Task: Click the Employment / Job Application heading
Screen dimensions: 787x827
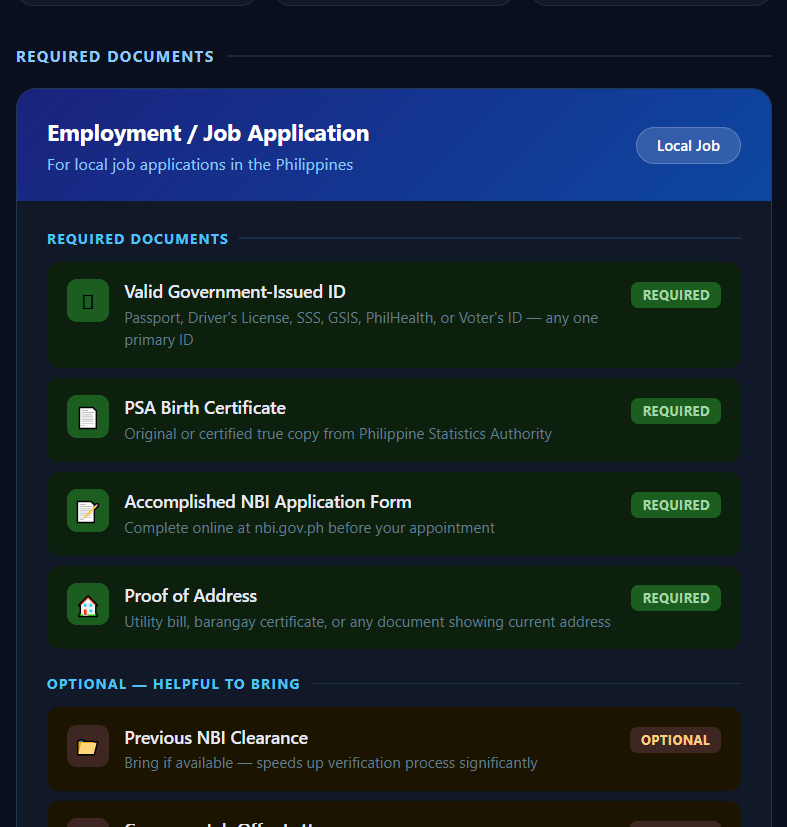Action: coord(208,133)
